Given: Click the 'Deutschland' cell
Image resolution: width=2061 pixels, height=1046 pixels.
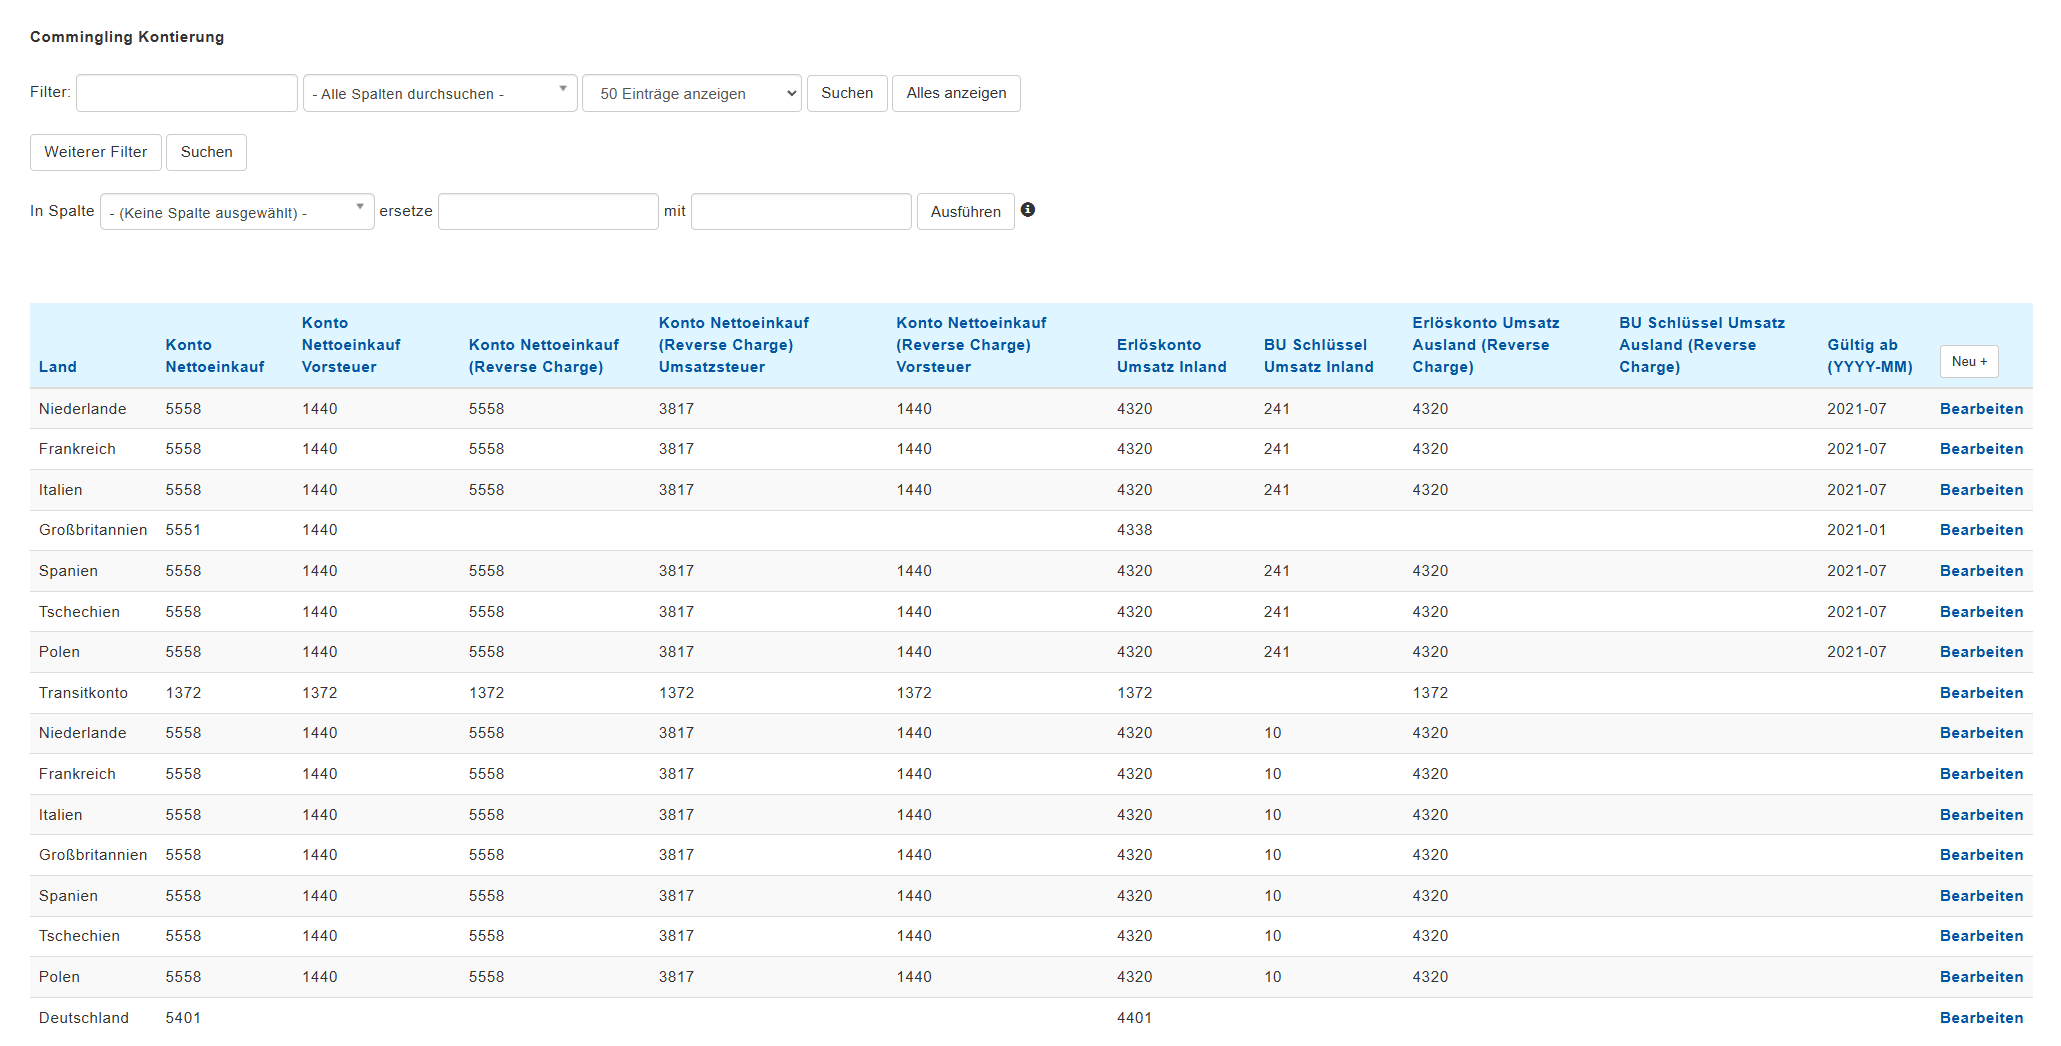Looking at the screenshot, I should (x=84, y=1018).
